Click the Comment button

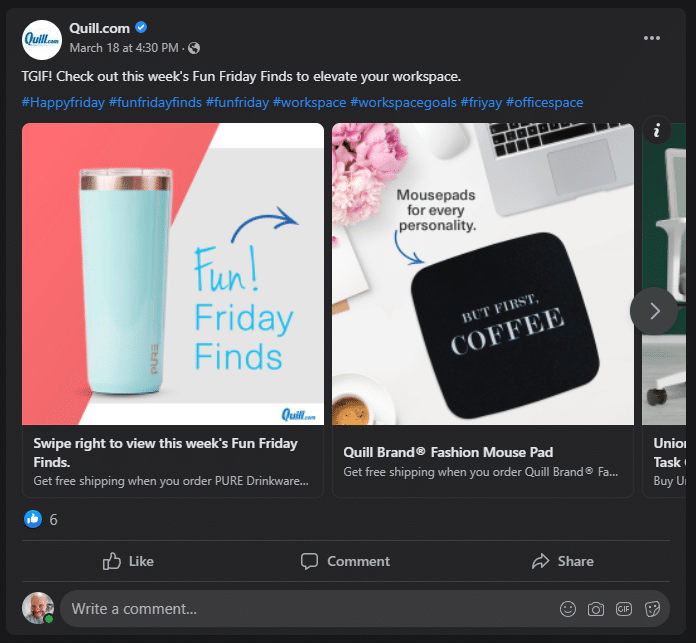(345, 561)
